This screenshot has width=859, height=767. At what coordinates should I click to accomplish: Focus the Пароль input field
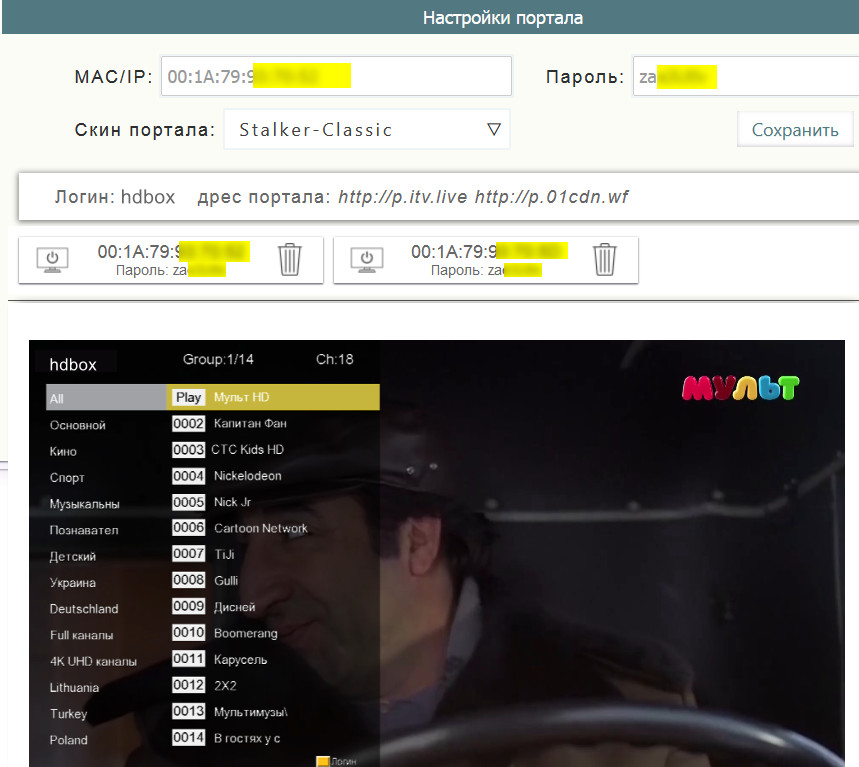[746, 76]
